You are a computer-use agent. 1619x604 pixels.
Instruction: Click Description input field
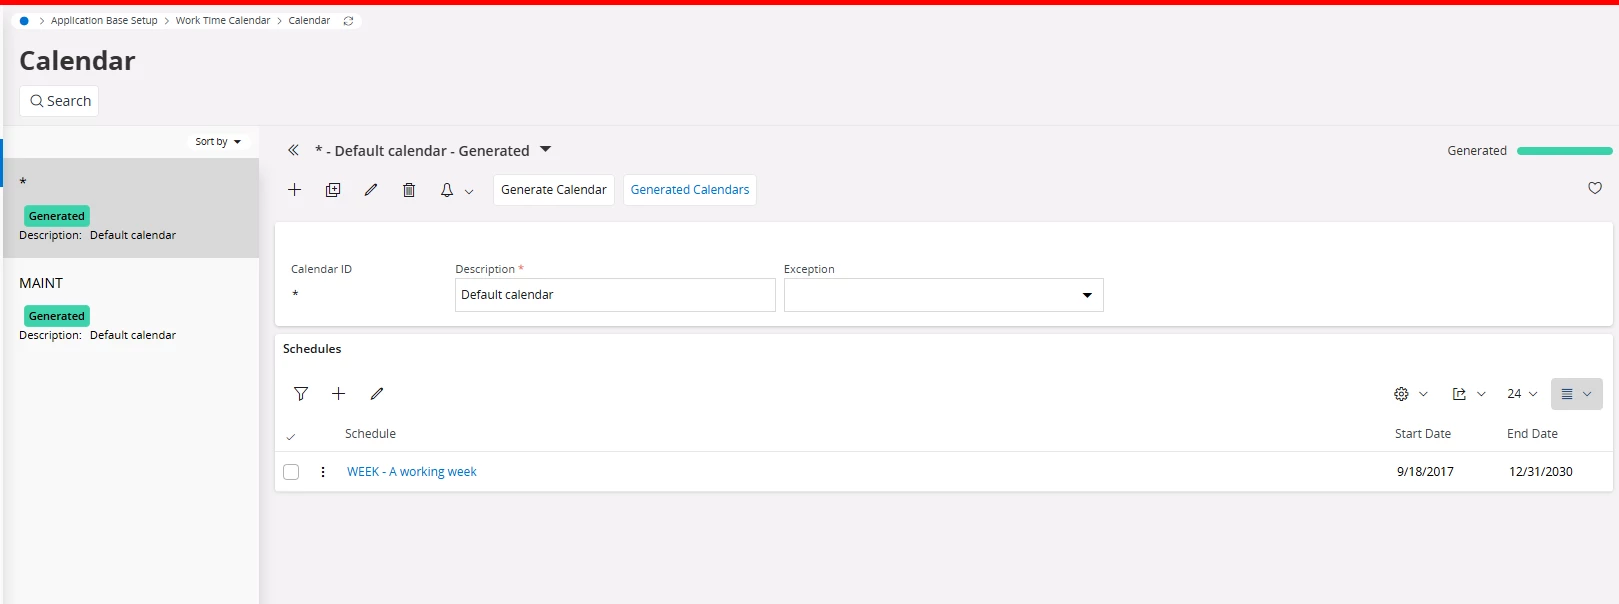pos(615,295)
